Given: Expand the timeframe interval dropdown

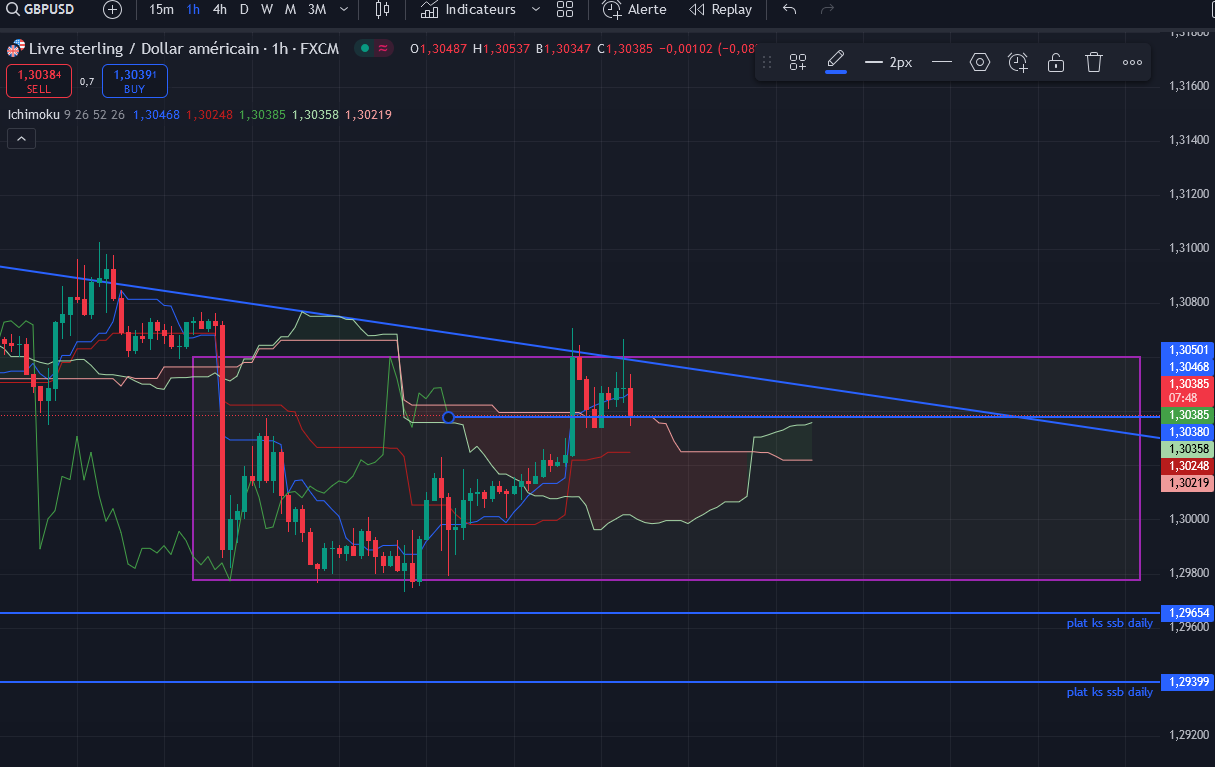Looking at the screenshot, I should 345,9.
